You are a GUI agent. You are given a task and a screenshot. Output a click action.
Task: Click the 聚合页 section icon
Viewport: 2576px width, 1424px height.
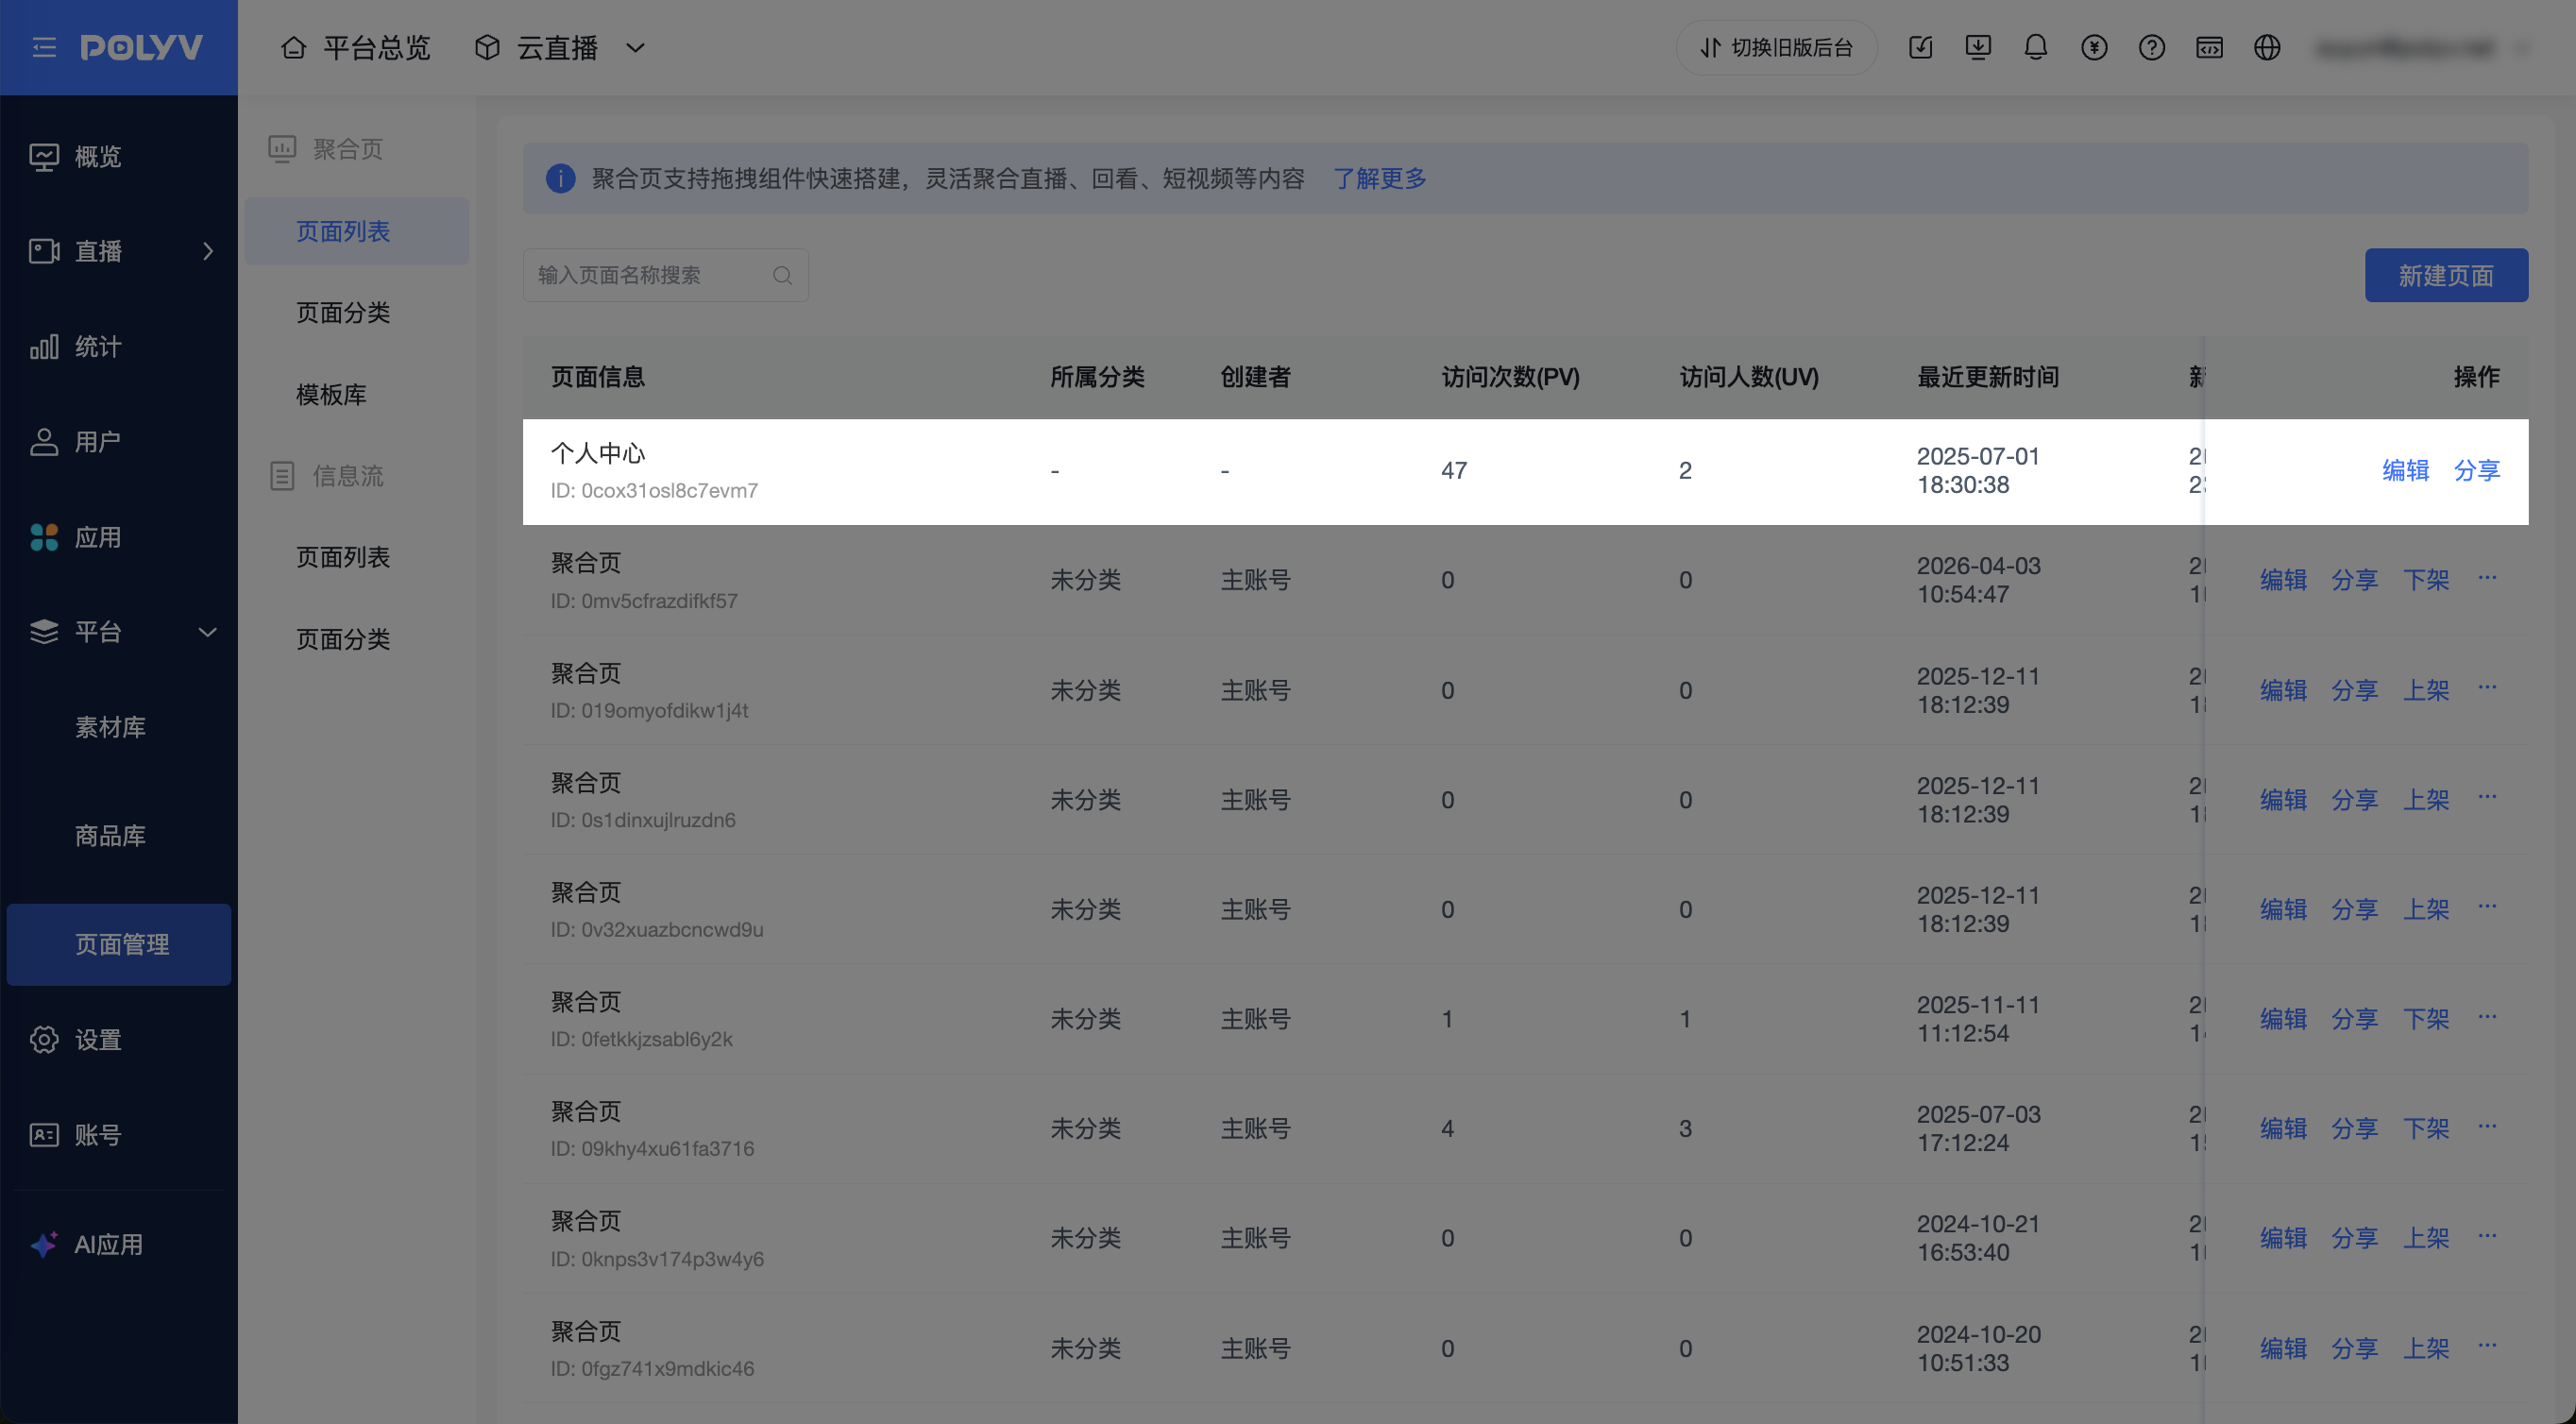coord(282,149)
